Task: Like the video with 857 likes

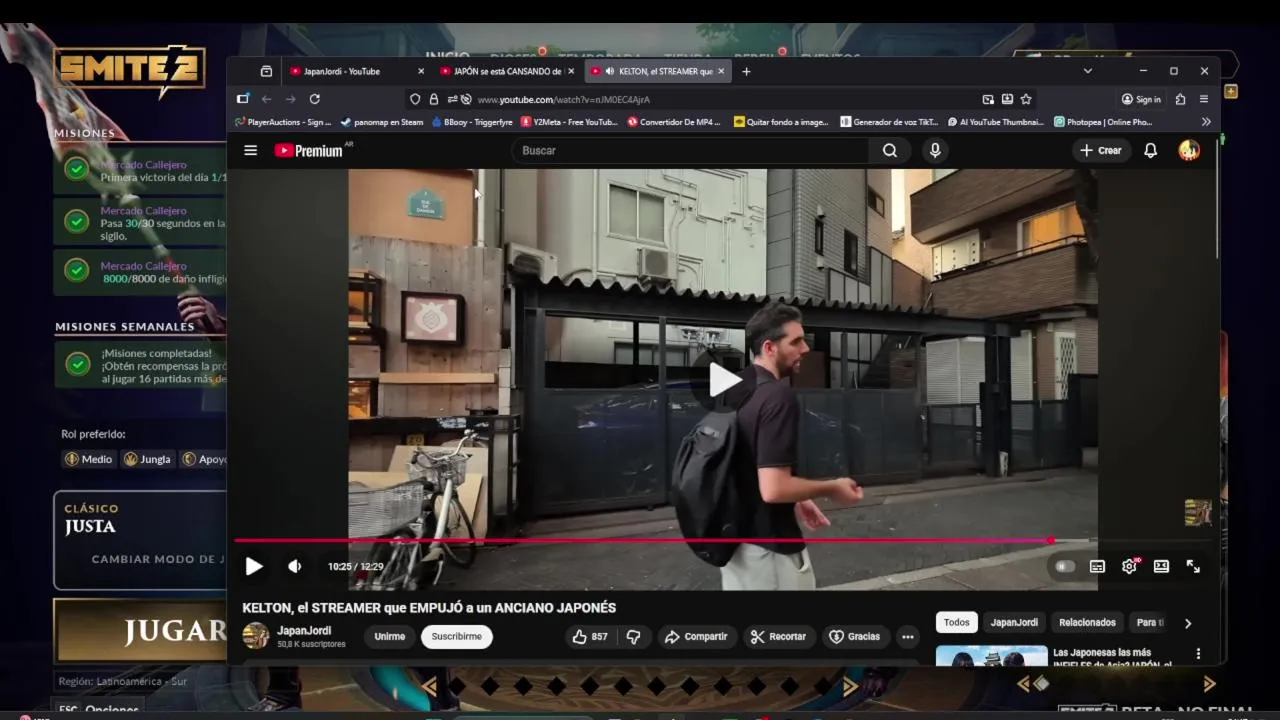Action: [x=589, y=636]
